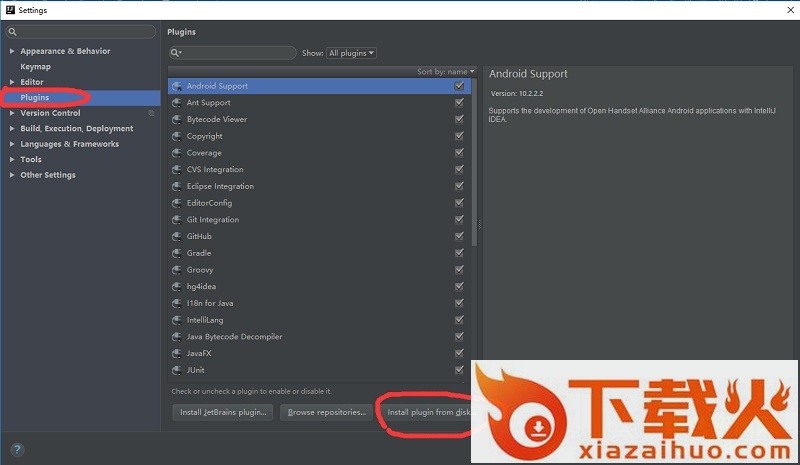Uncheck the Git Integration plugin

pos(459,219)
